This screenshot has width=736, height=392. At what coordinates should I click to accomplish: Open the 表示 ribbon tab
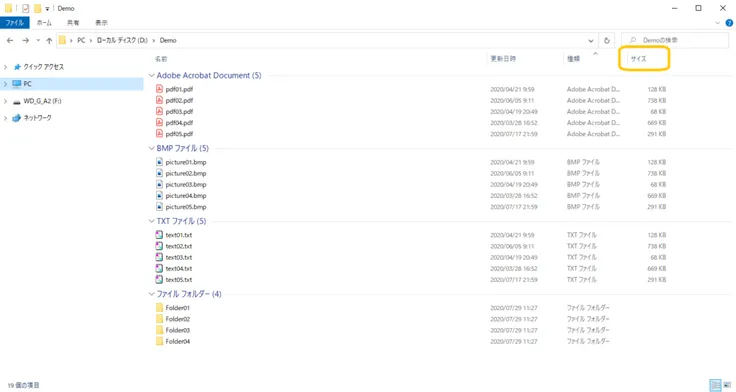pyautogui.click(x=101, y=23)
